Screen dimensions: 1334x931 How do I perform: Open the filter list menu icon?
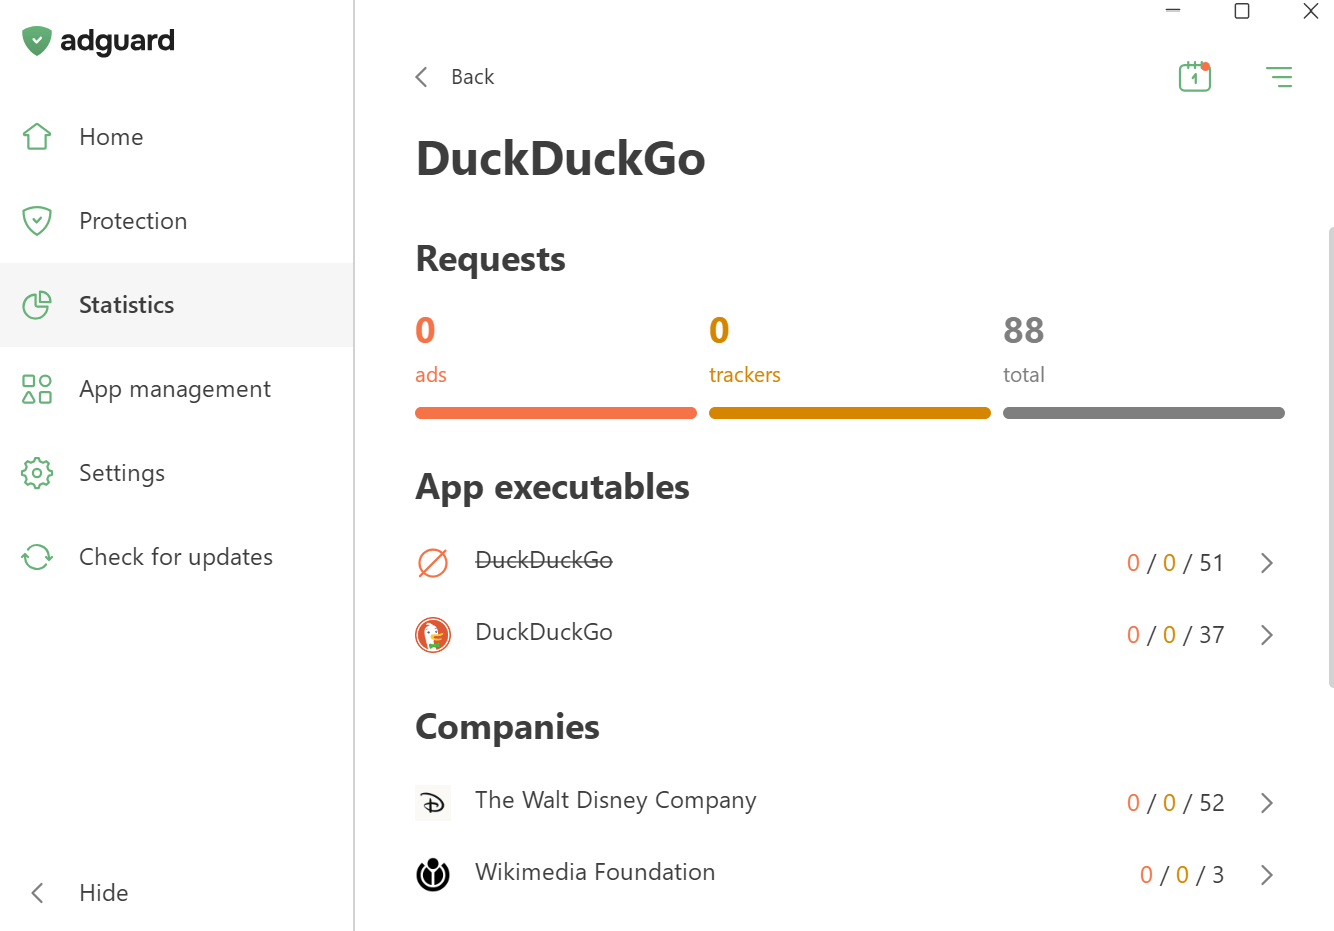[1278, 77]
